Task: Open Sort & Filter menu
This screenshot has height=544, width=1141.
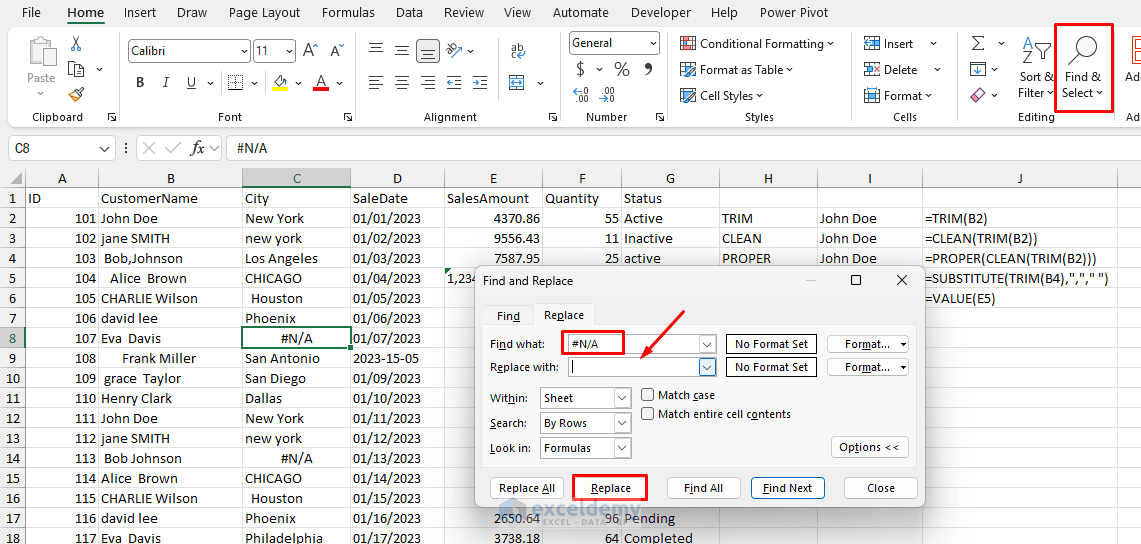Action: point(1036,68)
